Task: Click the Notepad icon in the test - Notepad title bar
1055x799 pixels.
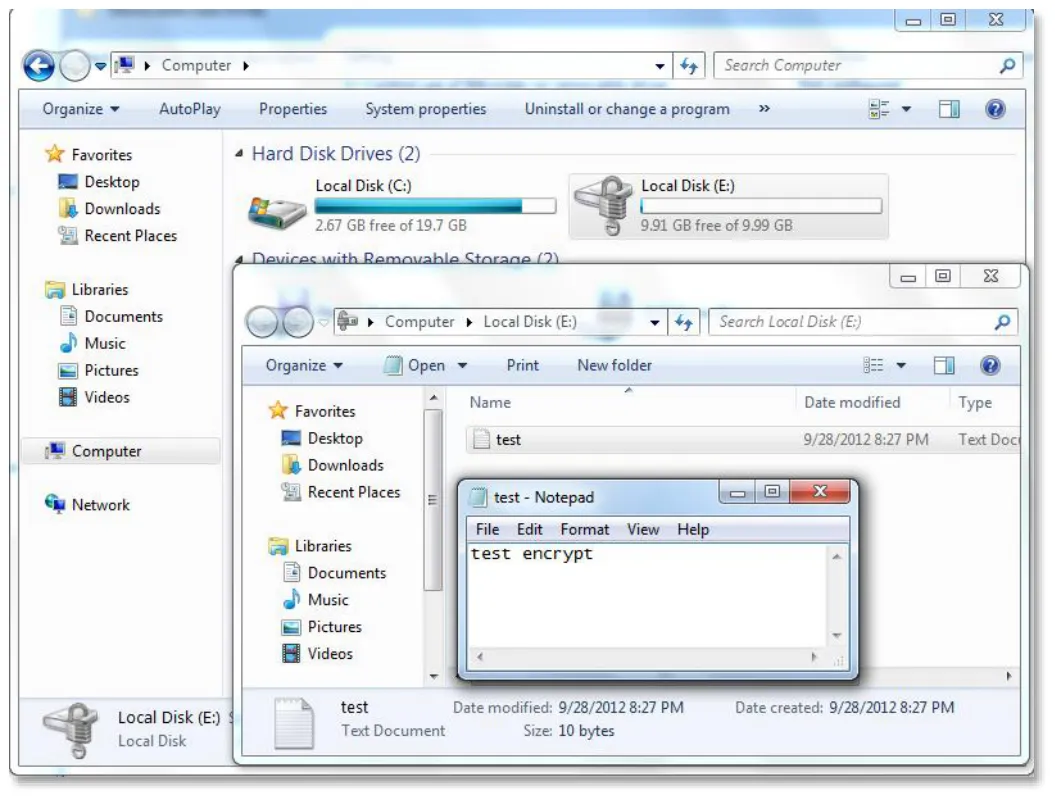Action: [x=478, y=497]
